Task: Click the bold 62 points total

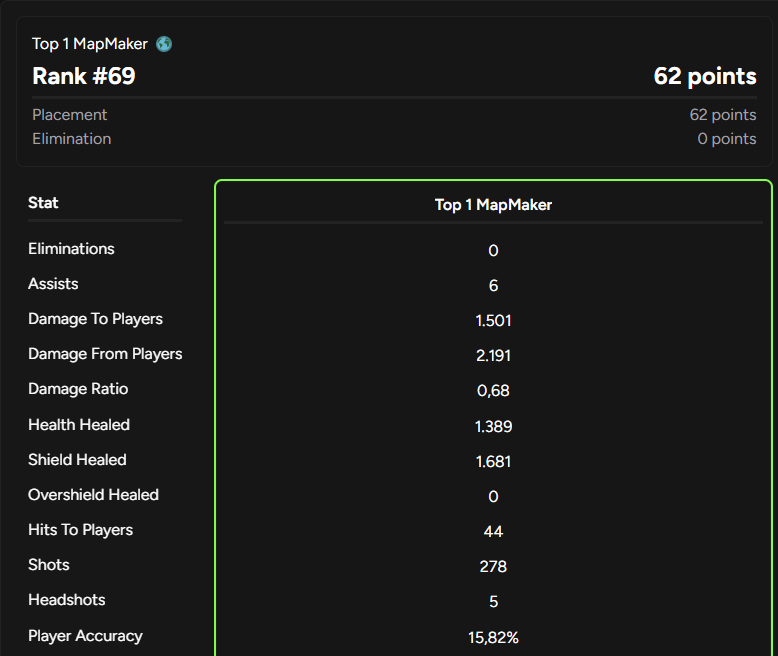Action: tap(705, 76)
